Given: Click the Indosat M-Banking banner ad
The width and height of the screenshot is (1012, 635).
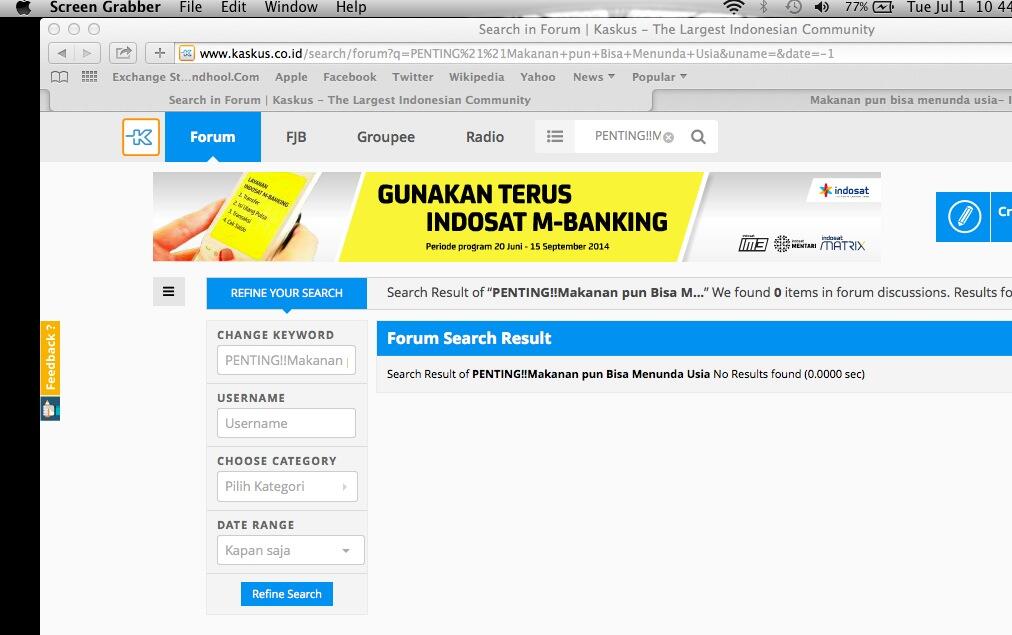Looking at the screenshot, I should point(517,217).
